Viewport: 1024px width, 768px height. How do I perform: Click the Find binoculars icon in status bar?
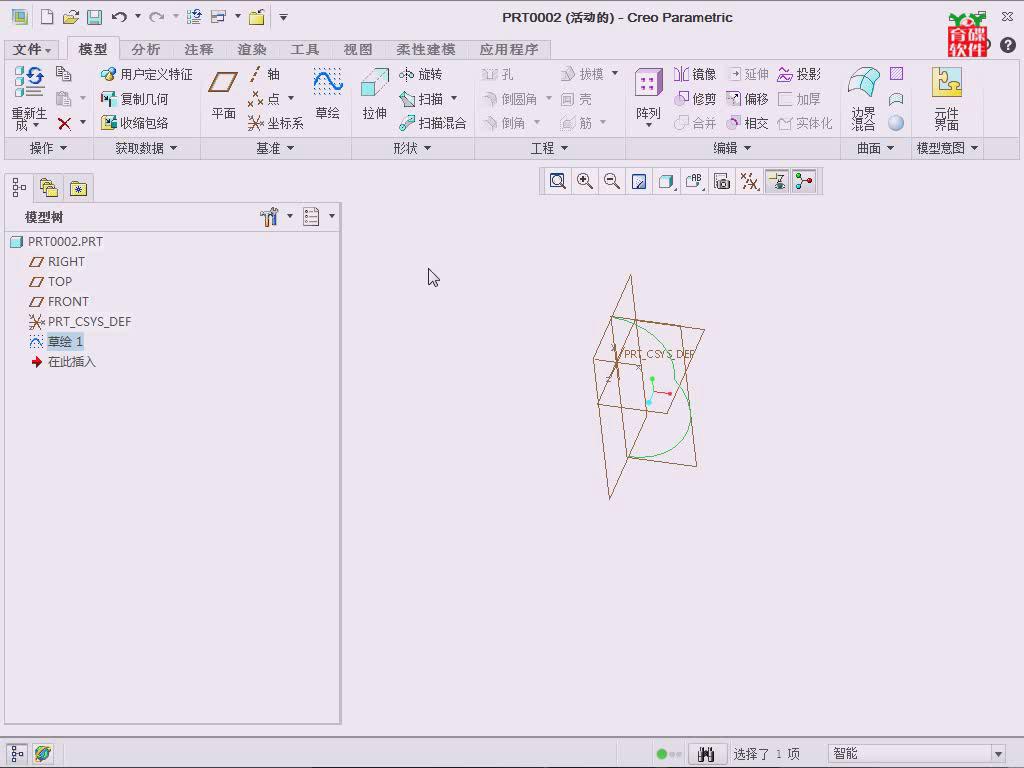pos(707,754)
